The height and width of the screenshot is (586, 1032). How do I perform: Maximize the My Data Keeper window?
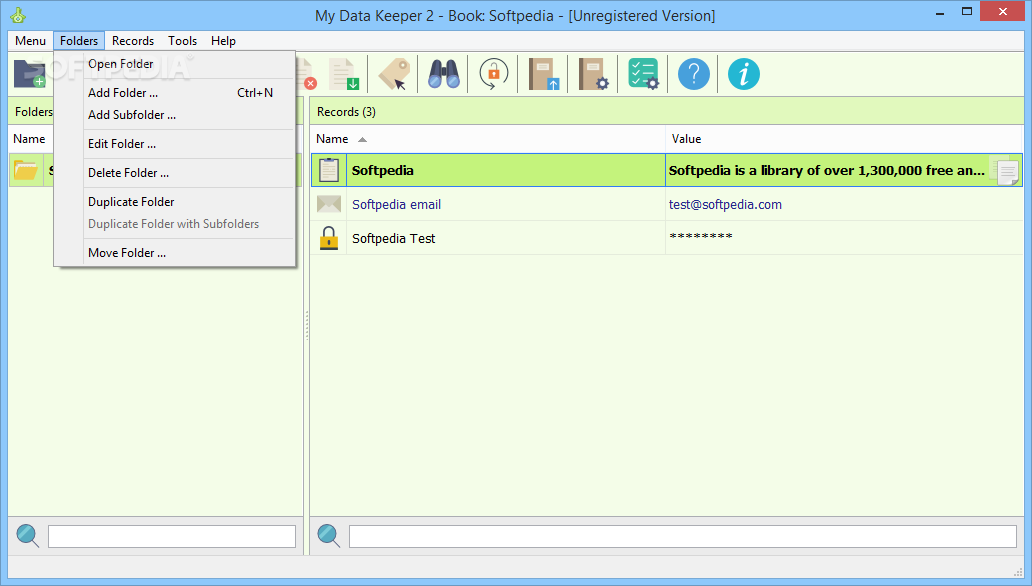(x=967, y=12)
